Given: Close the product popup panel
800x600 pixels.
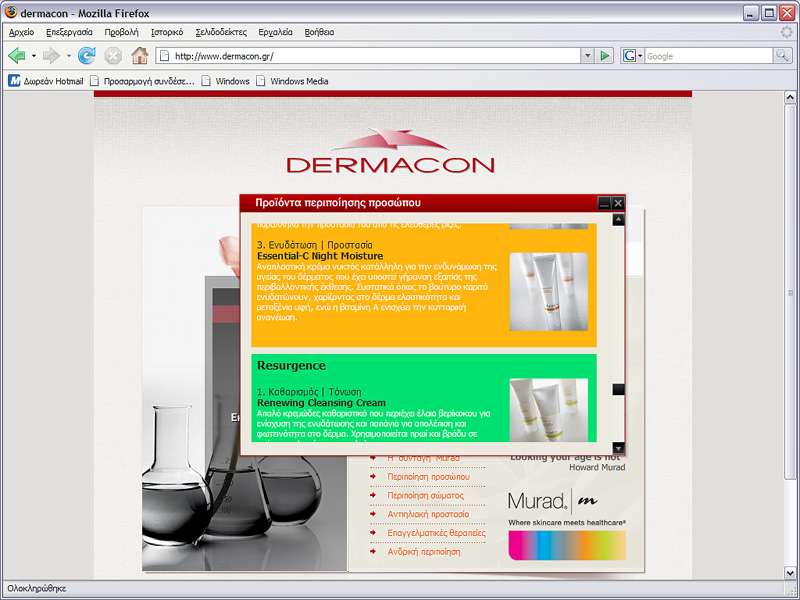Looking at the screenshot, I should (x=618, y=203).
